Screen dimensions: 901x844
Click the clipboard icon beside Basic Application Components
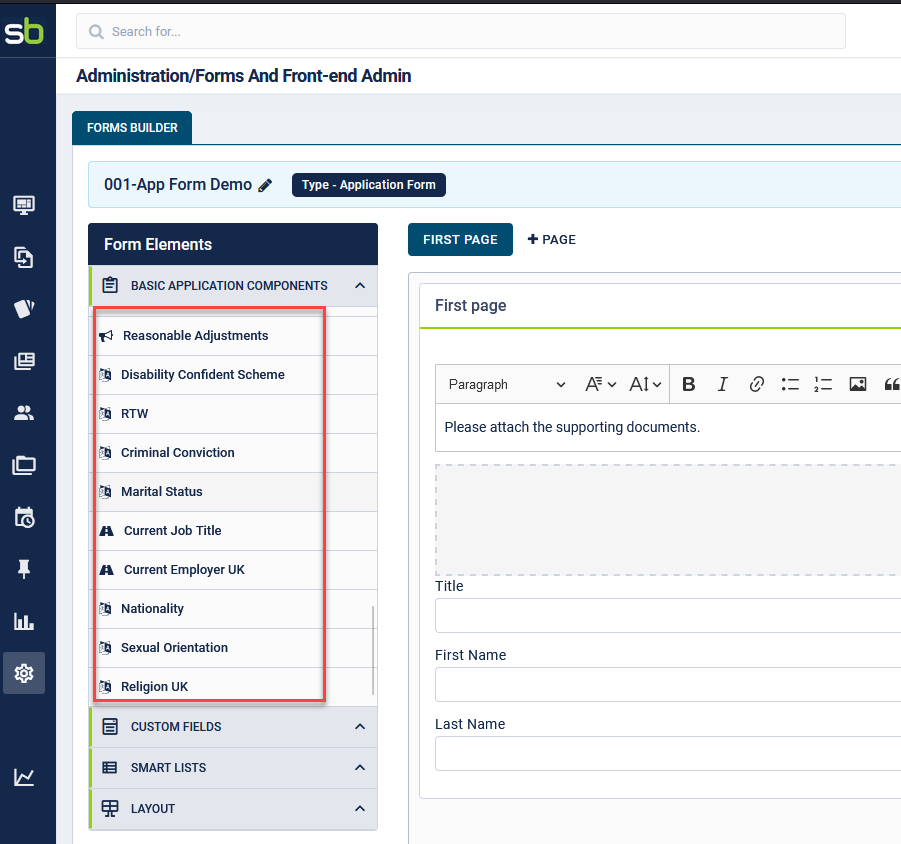(x=110, y=285)
